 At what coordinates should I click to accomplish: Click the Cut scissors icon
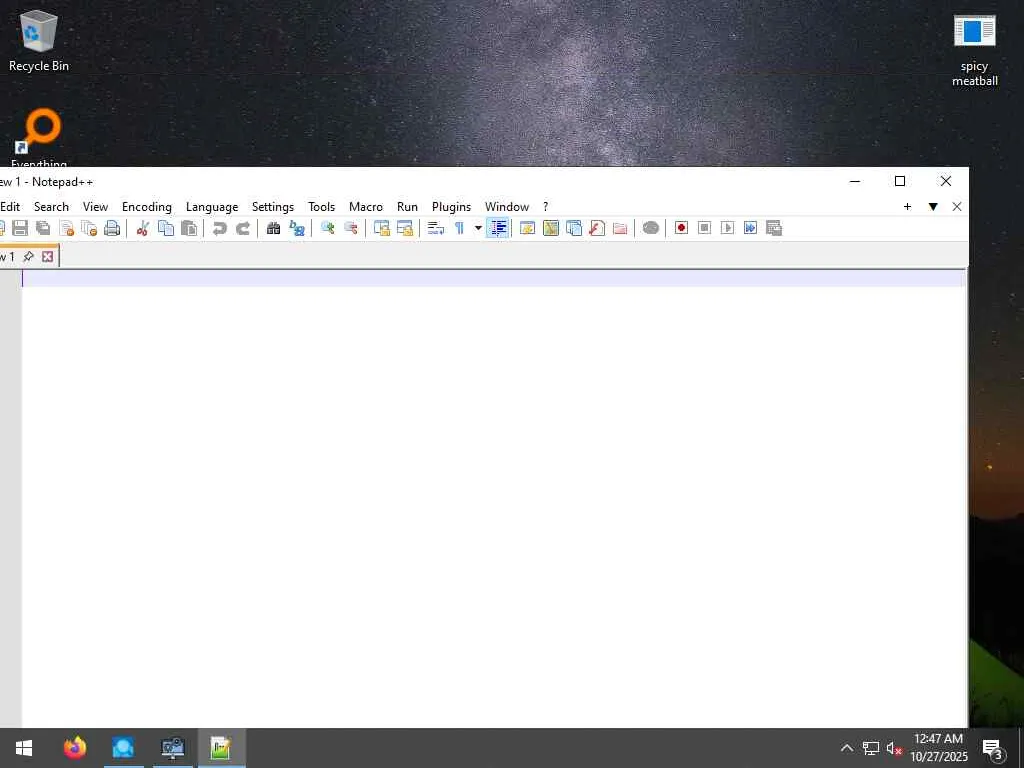pos(142,228)
